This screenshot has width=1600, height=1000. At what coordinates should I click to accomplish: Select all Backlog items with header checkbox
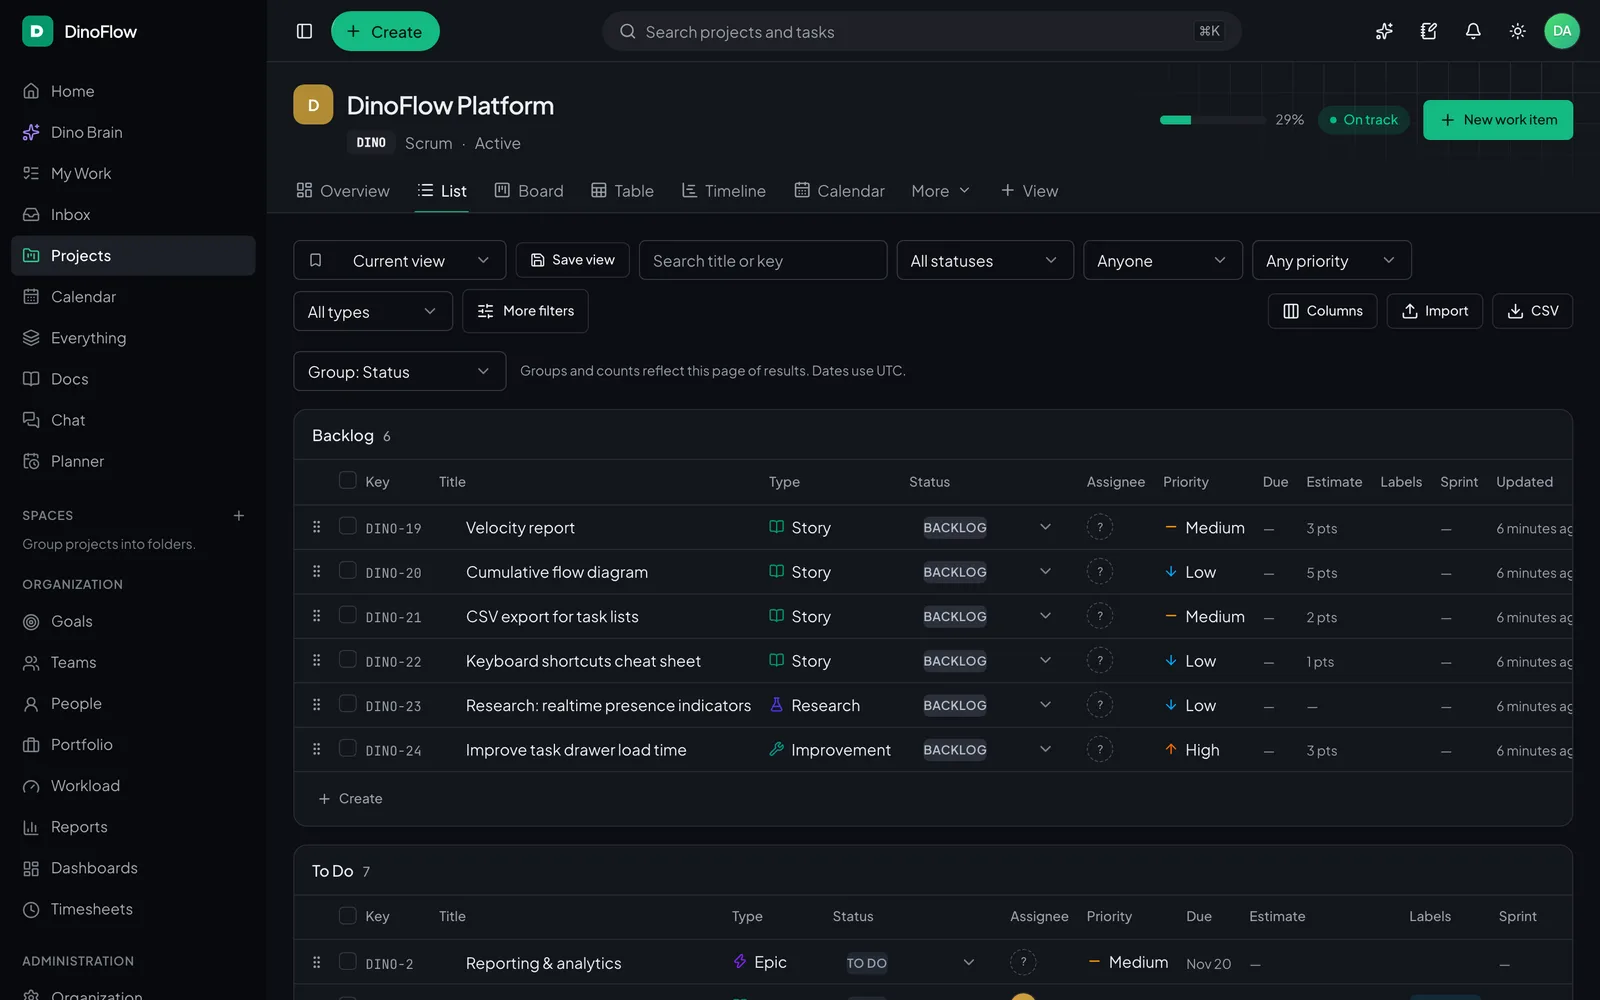(x=348, y=481)
